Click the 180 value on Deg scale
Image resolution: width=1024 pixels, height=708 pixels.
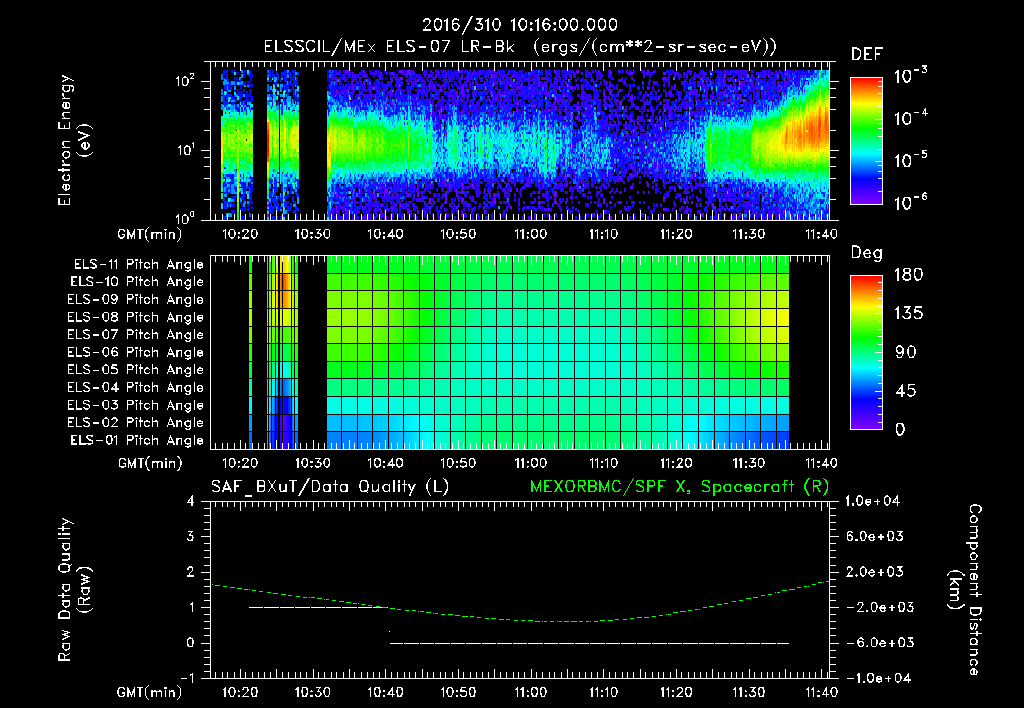(908, 275)
